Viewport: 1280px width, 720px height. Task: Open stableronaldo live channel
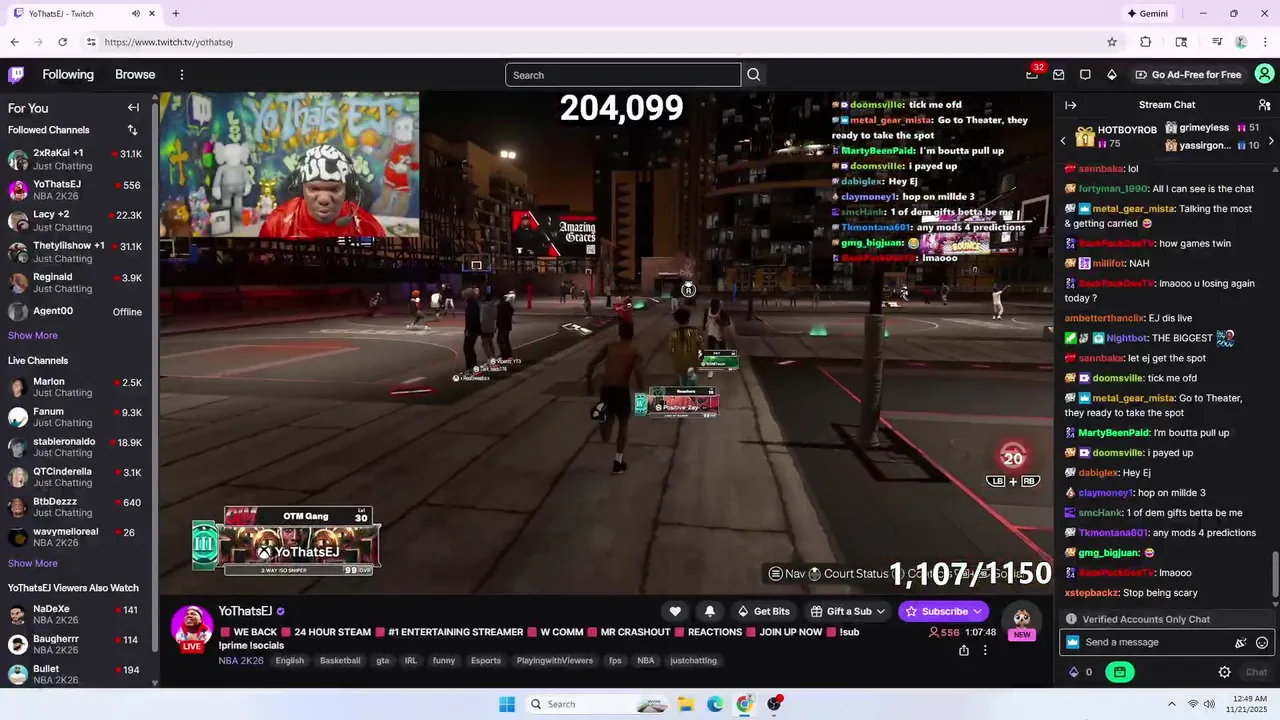tap(75, 447)
